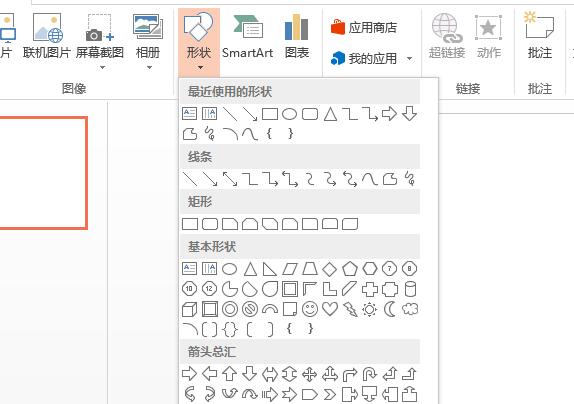The width and height of the screenshot is (574, 404).
Task: Select the dodecagon shape labeled 12
Action: (x=209, y=289)
